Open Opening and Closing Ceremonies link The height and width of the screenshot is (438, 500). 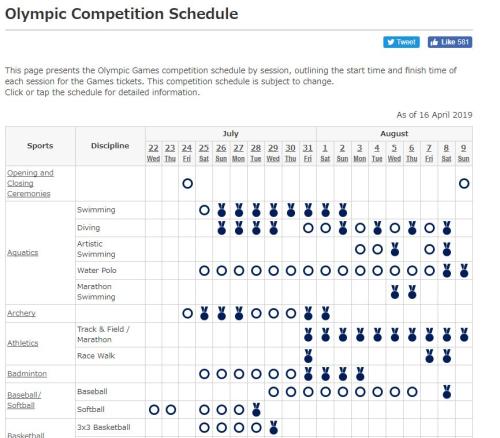tap(30, 183)
